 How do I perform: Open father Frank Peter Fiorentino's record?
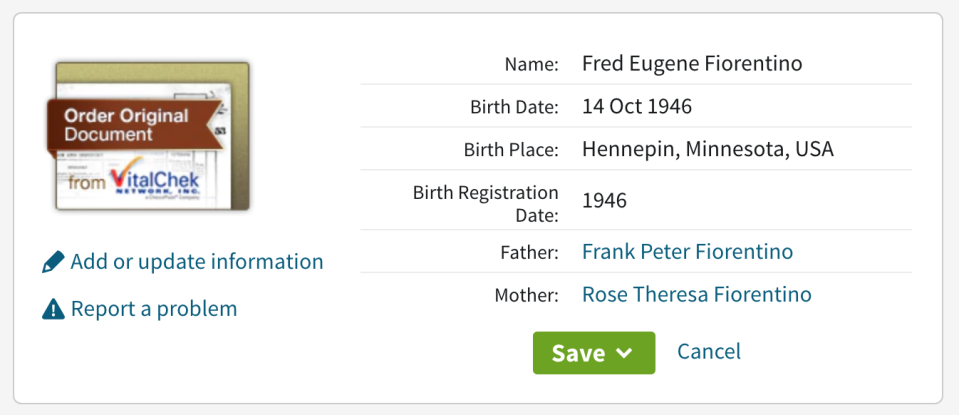point(687,251)
